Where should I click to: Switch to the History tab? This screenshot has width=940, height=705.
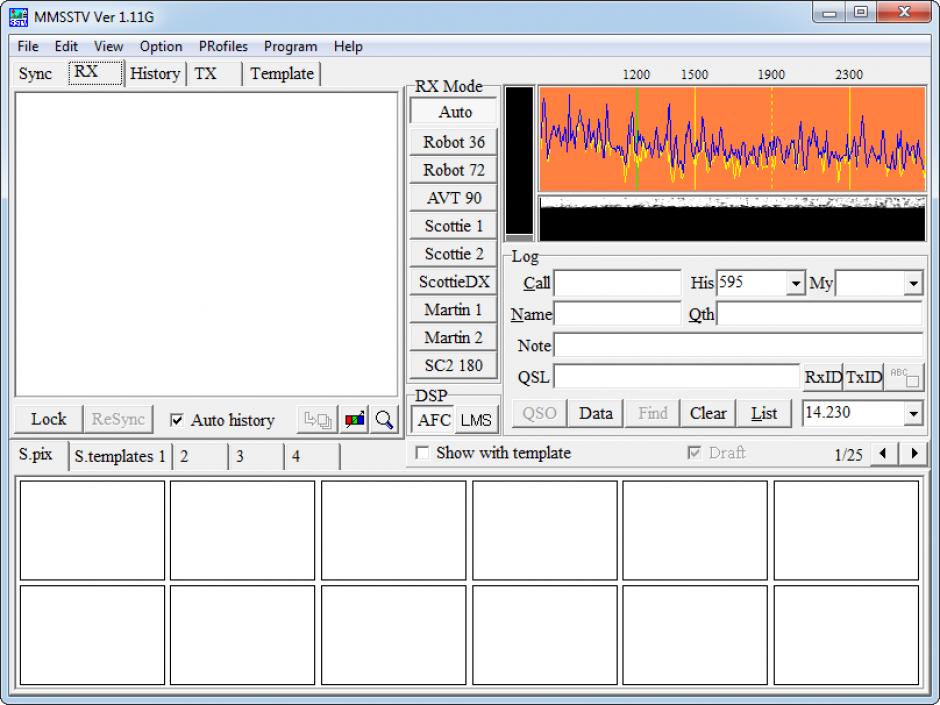pyautogui.click(x=155, y=74)
